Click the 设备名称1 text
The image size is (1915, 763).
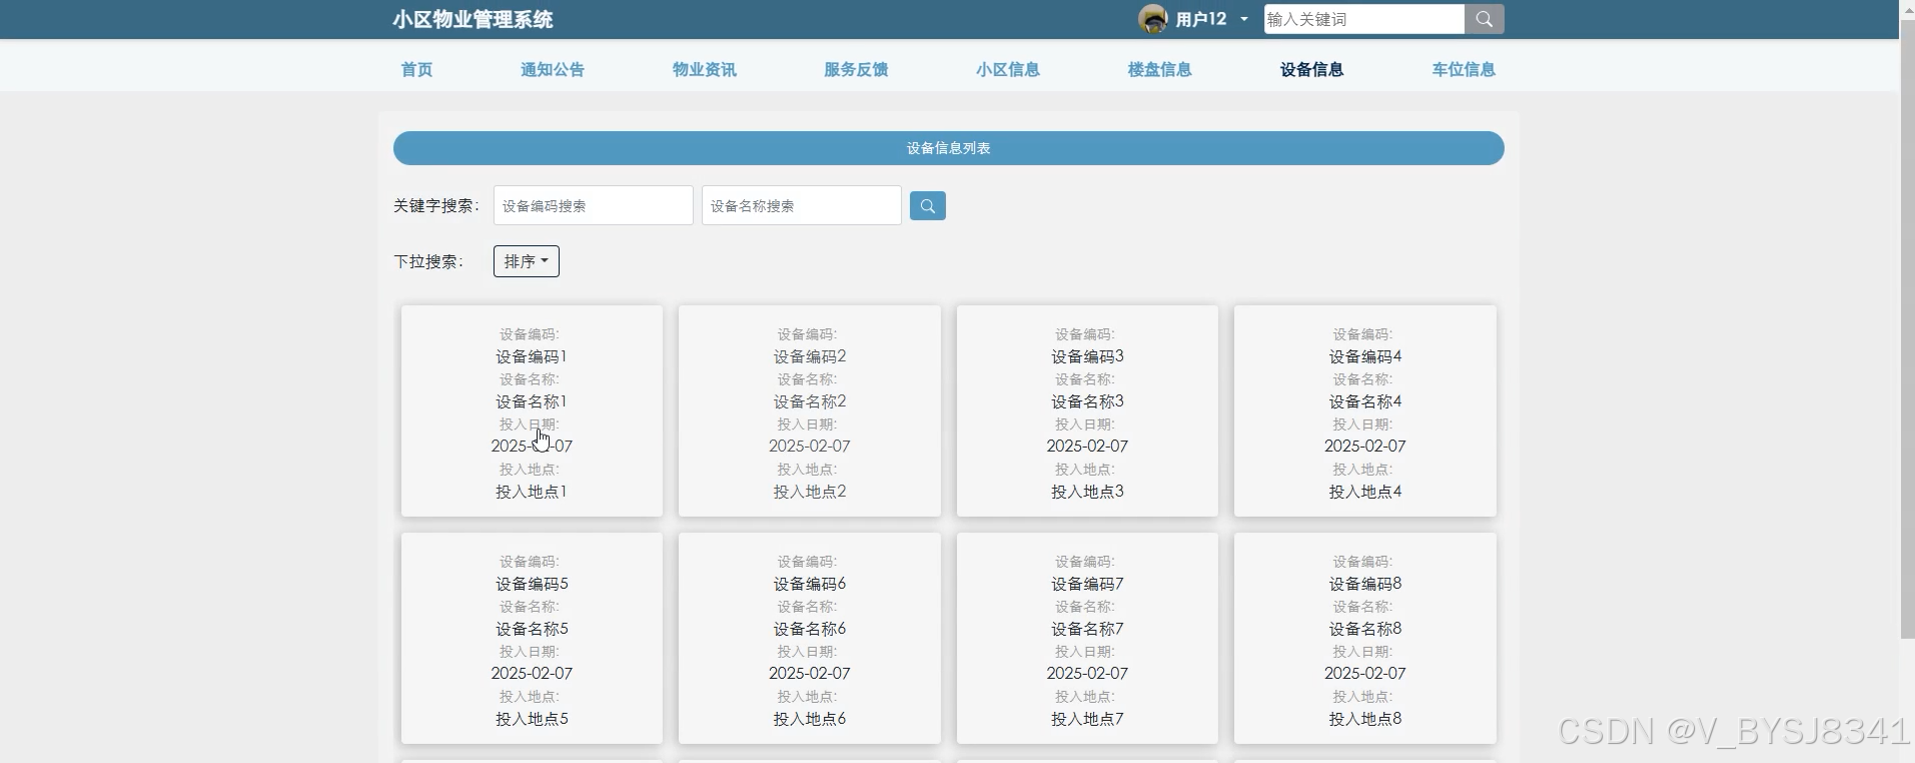(x=531, y=401)
